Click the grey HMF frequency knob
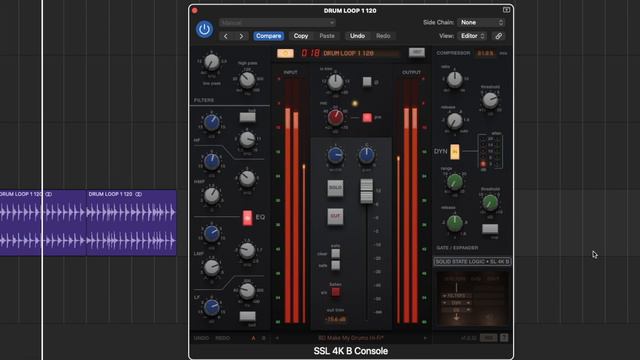 [247, 178]
